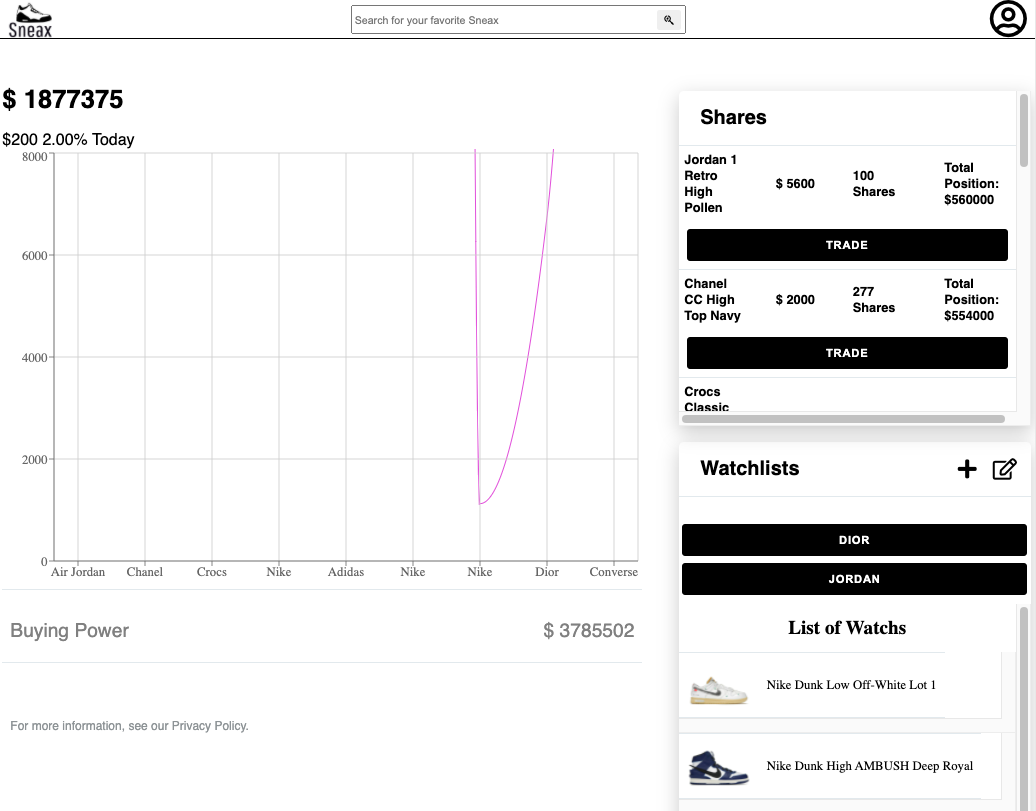Open the JORDAN watchlist

[854, 579]
